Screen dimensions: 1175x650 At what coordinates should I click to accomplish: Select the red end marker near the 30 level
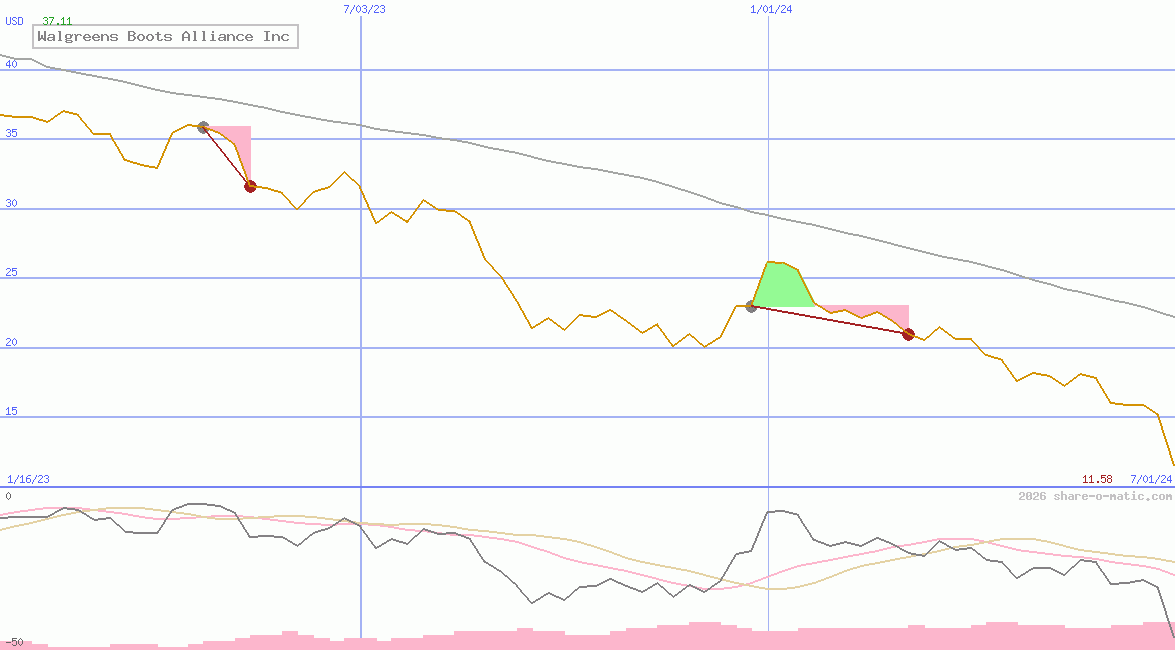click(x=250, y=185)
